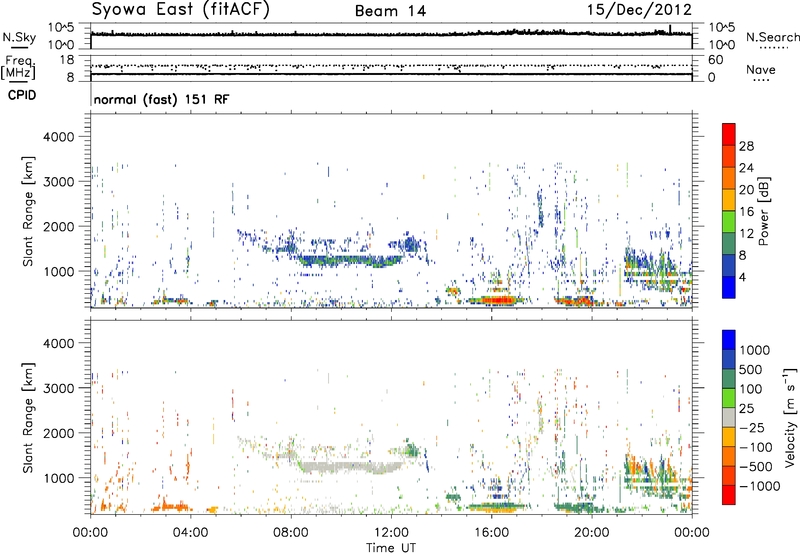
Task: Select the 'Syowa East (fitACF)' title text
Action: (x=181, y=10)
